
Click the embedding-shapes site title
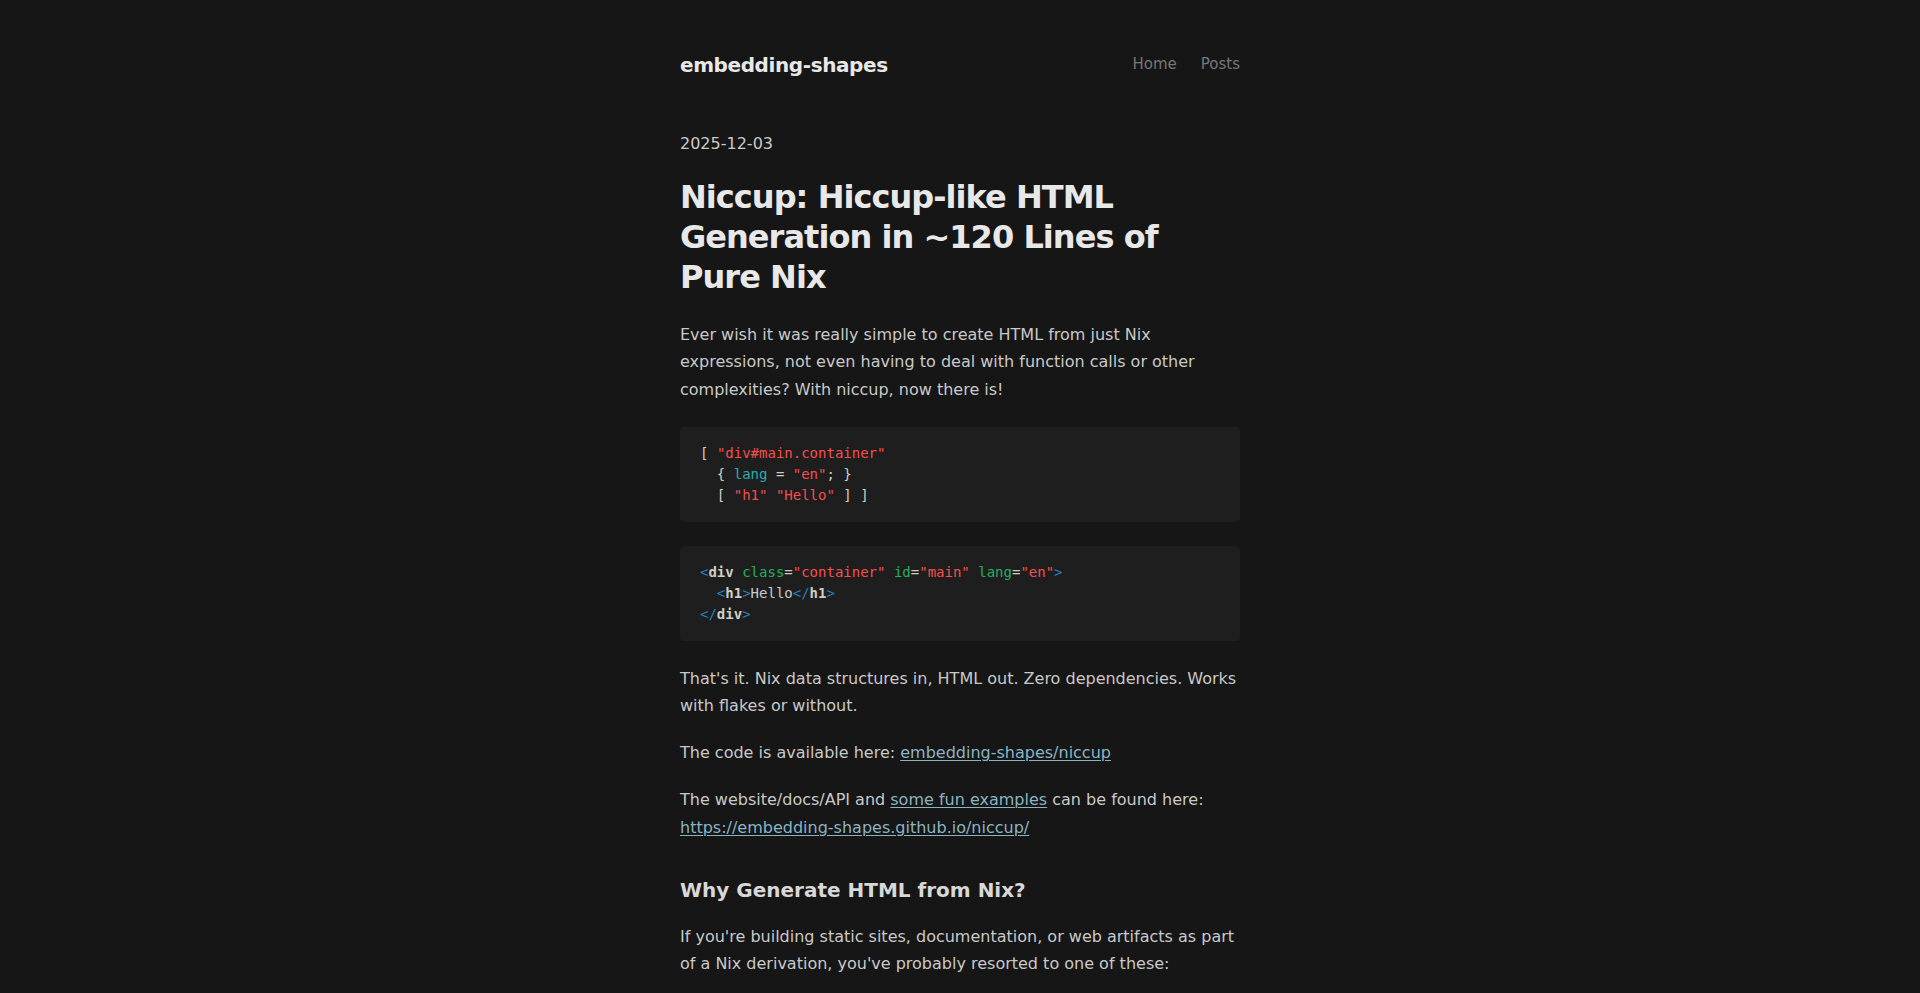point(783,64)
